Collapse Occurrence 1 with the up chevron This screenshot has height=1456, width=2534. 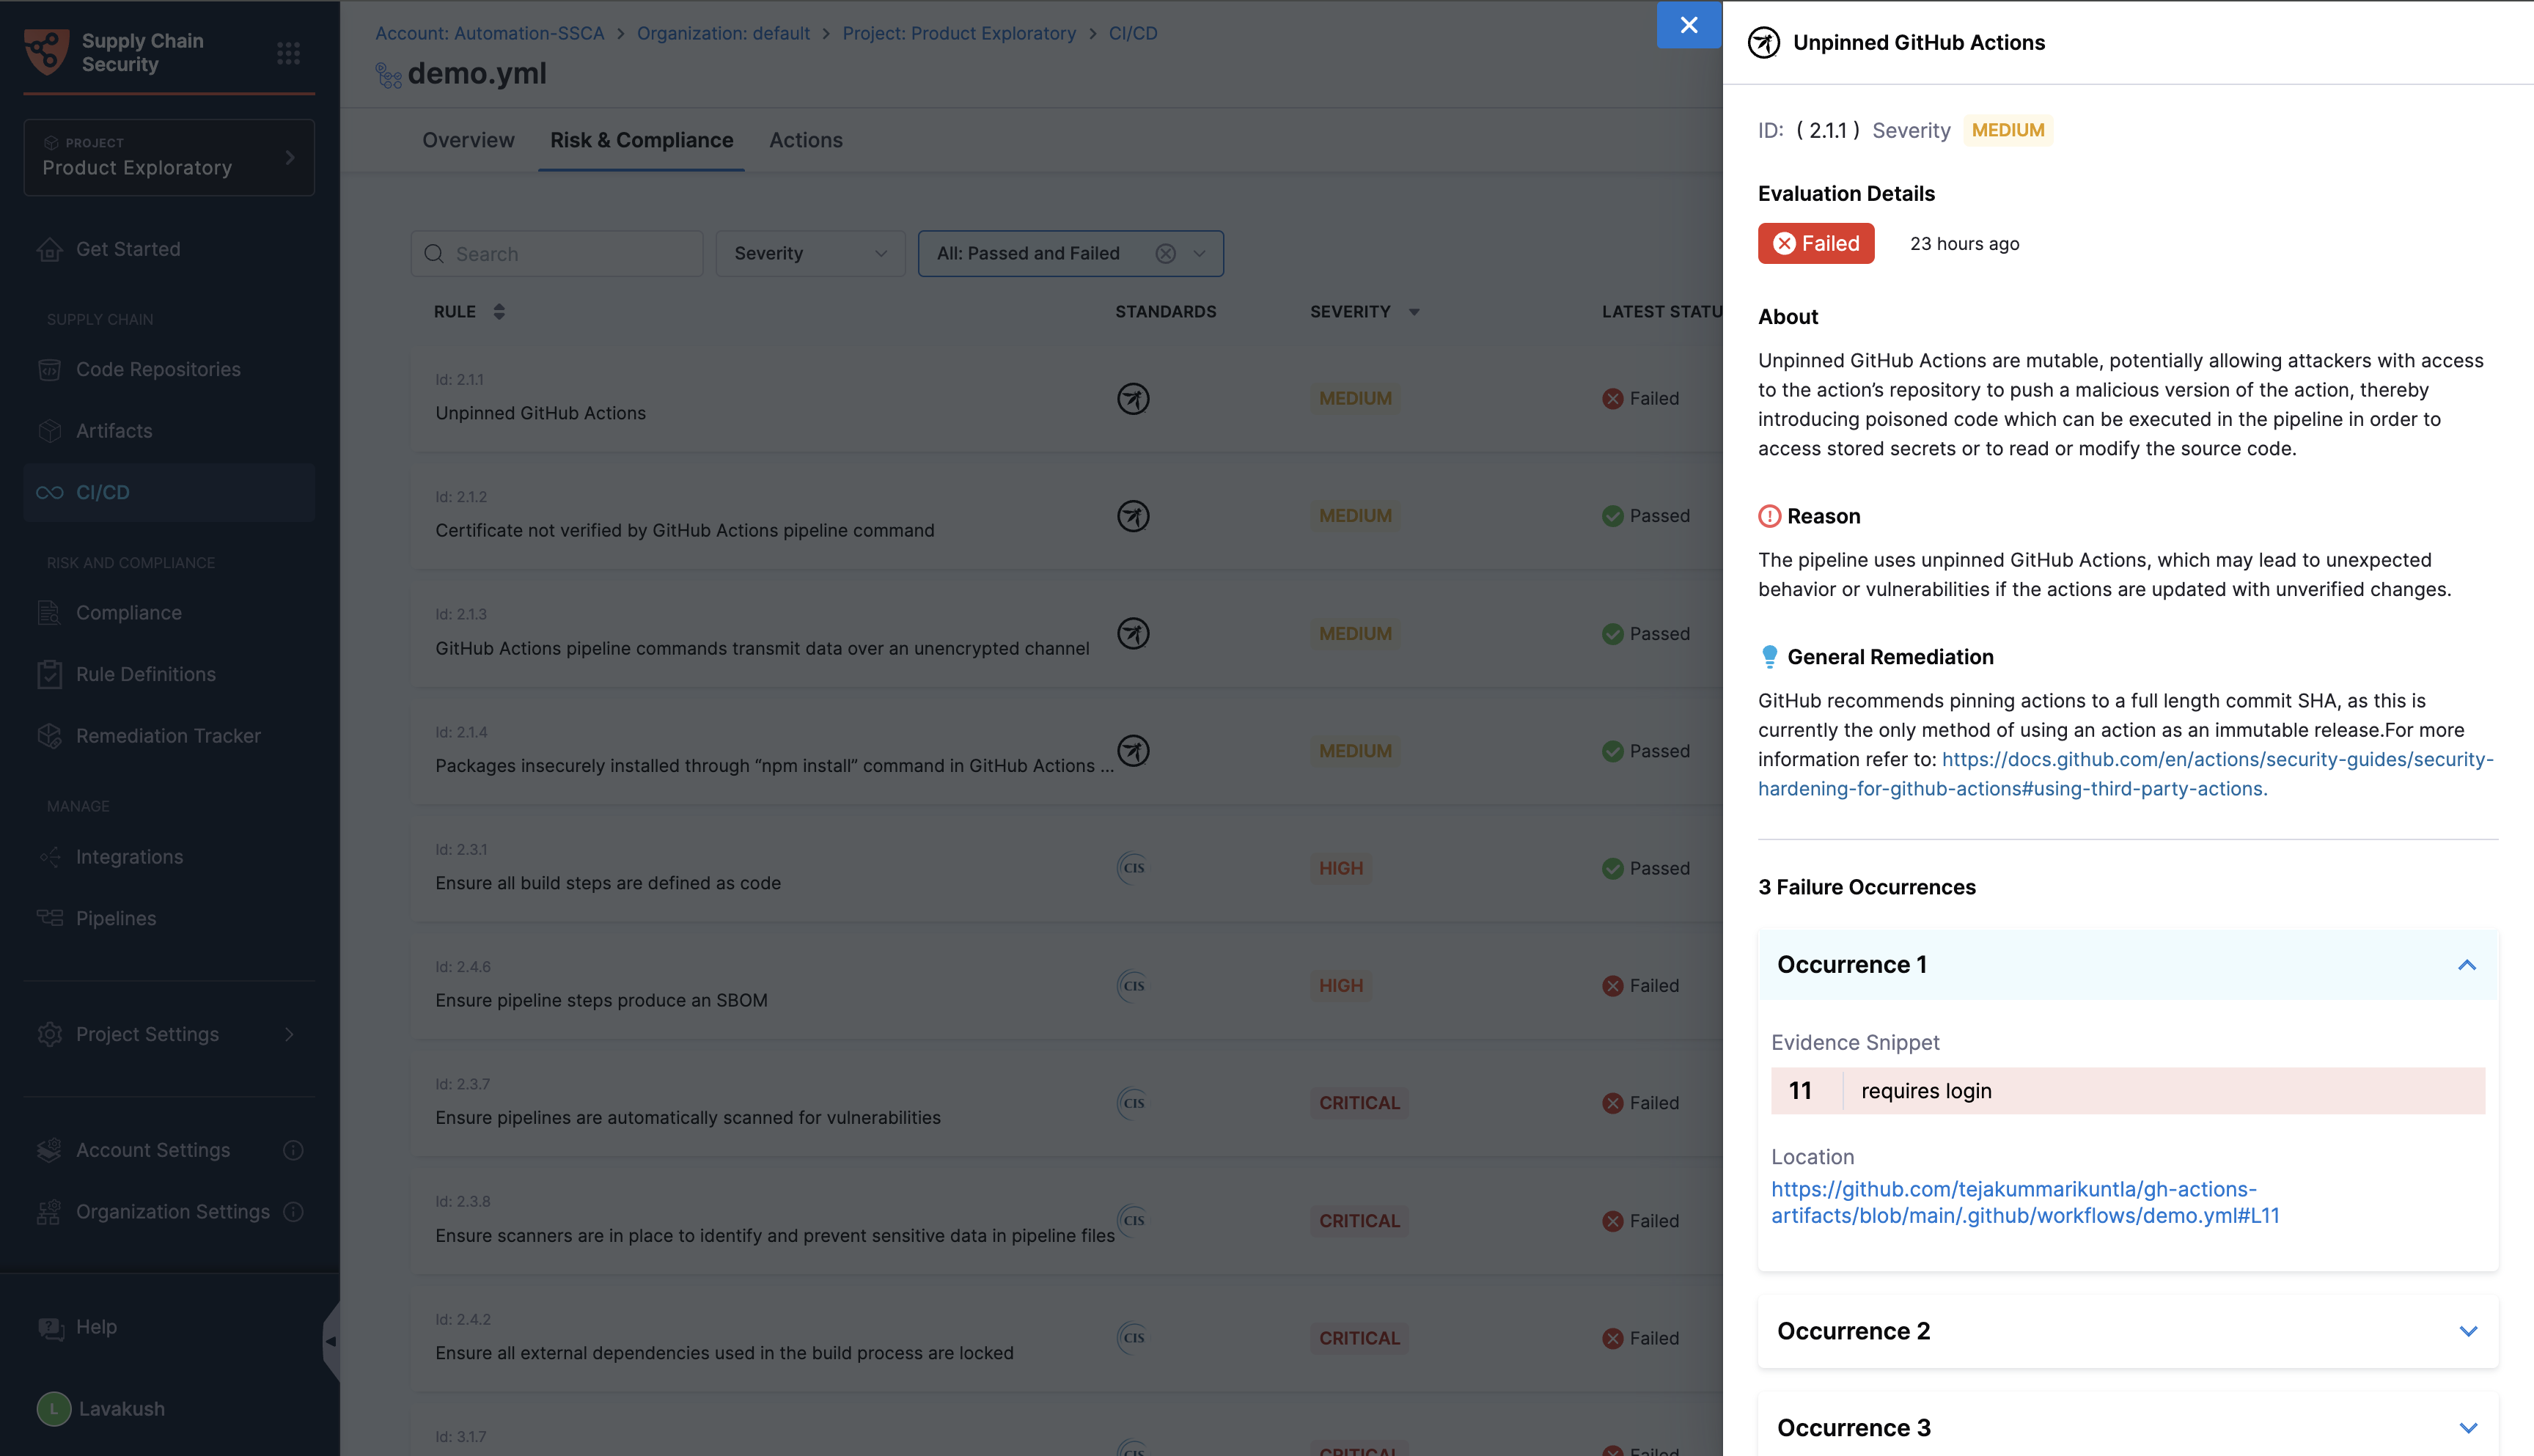click(2466, 965)
